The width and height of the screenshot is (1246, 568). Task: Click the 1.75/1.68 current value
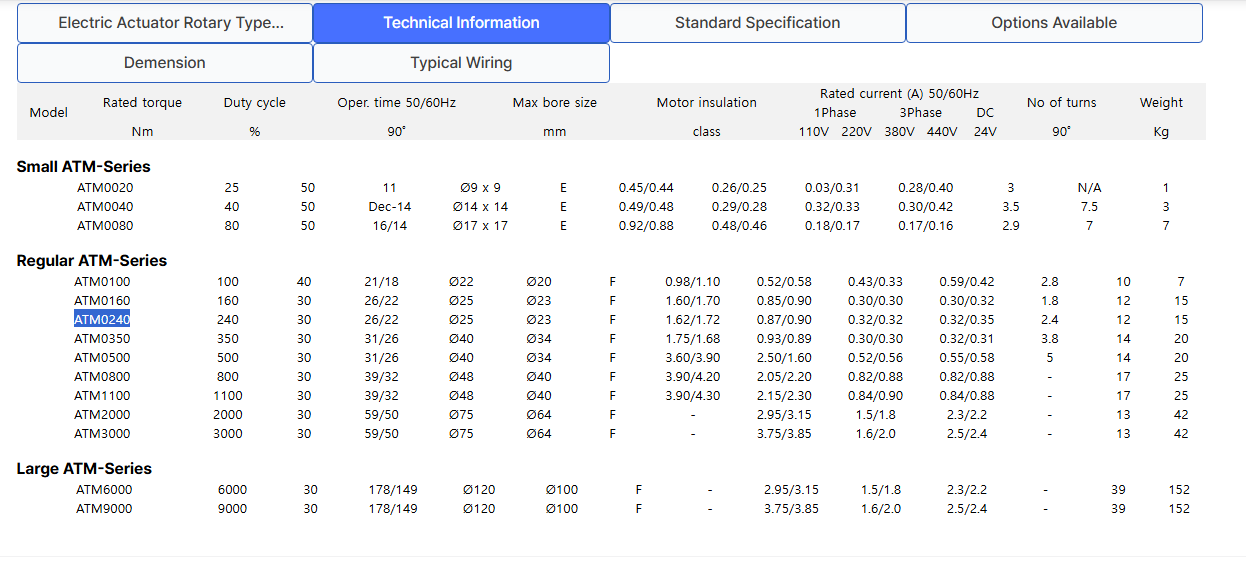(x=692, y=339)
